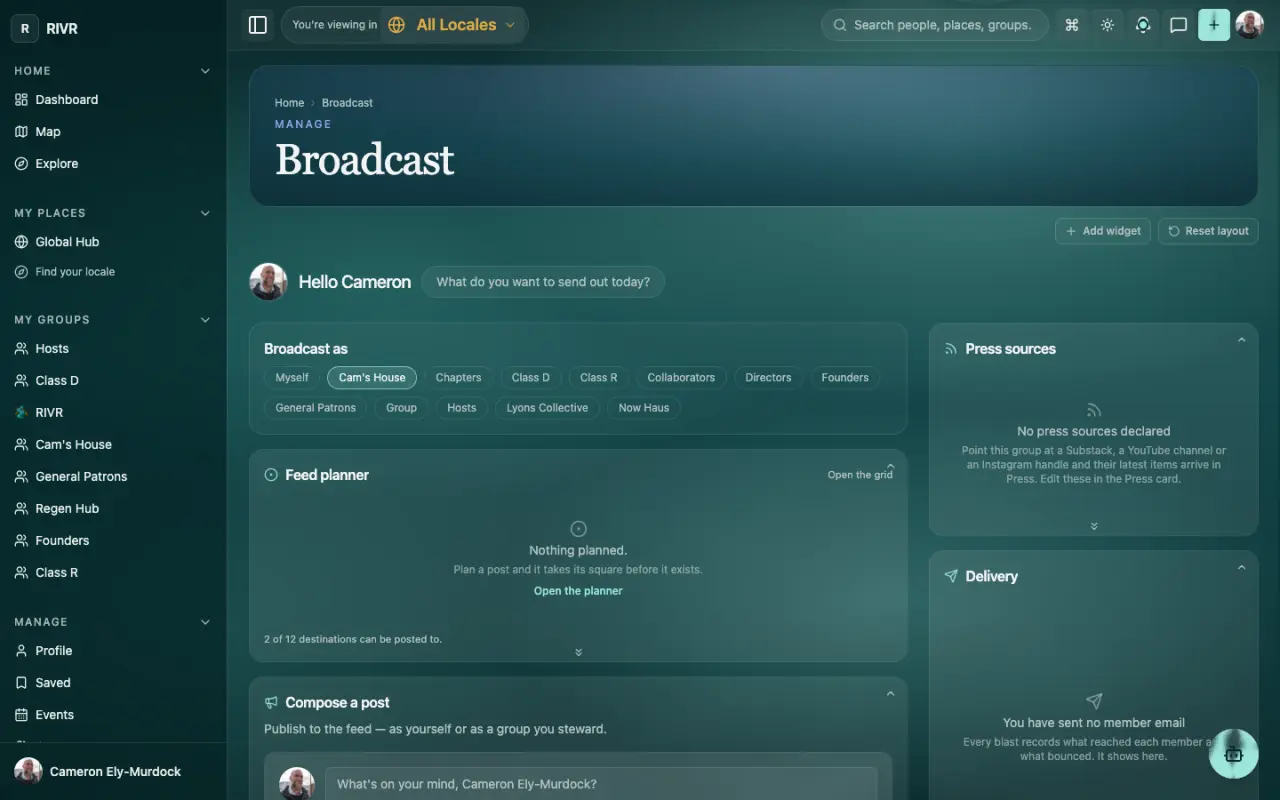
Task: Open the user avatar in top bar
Action: 1250,25
